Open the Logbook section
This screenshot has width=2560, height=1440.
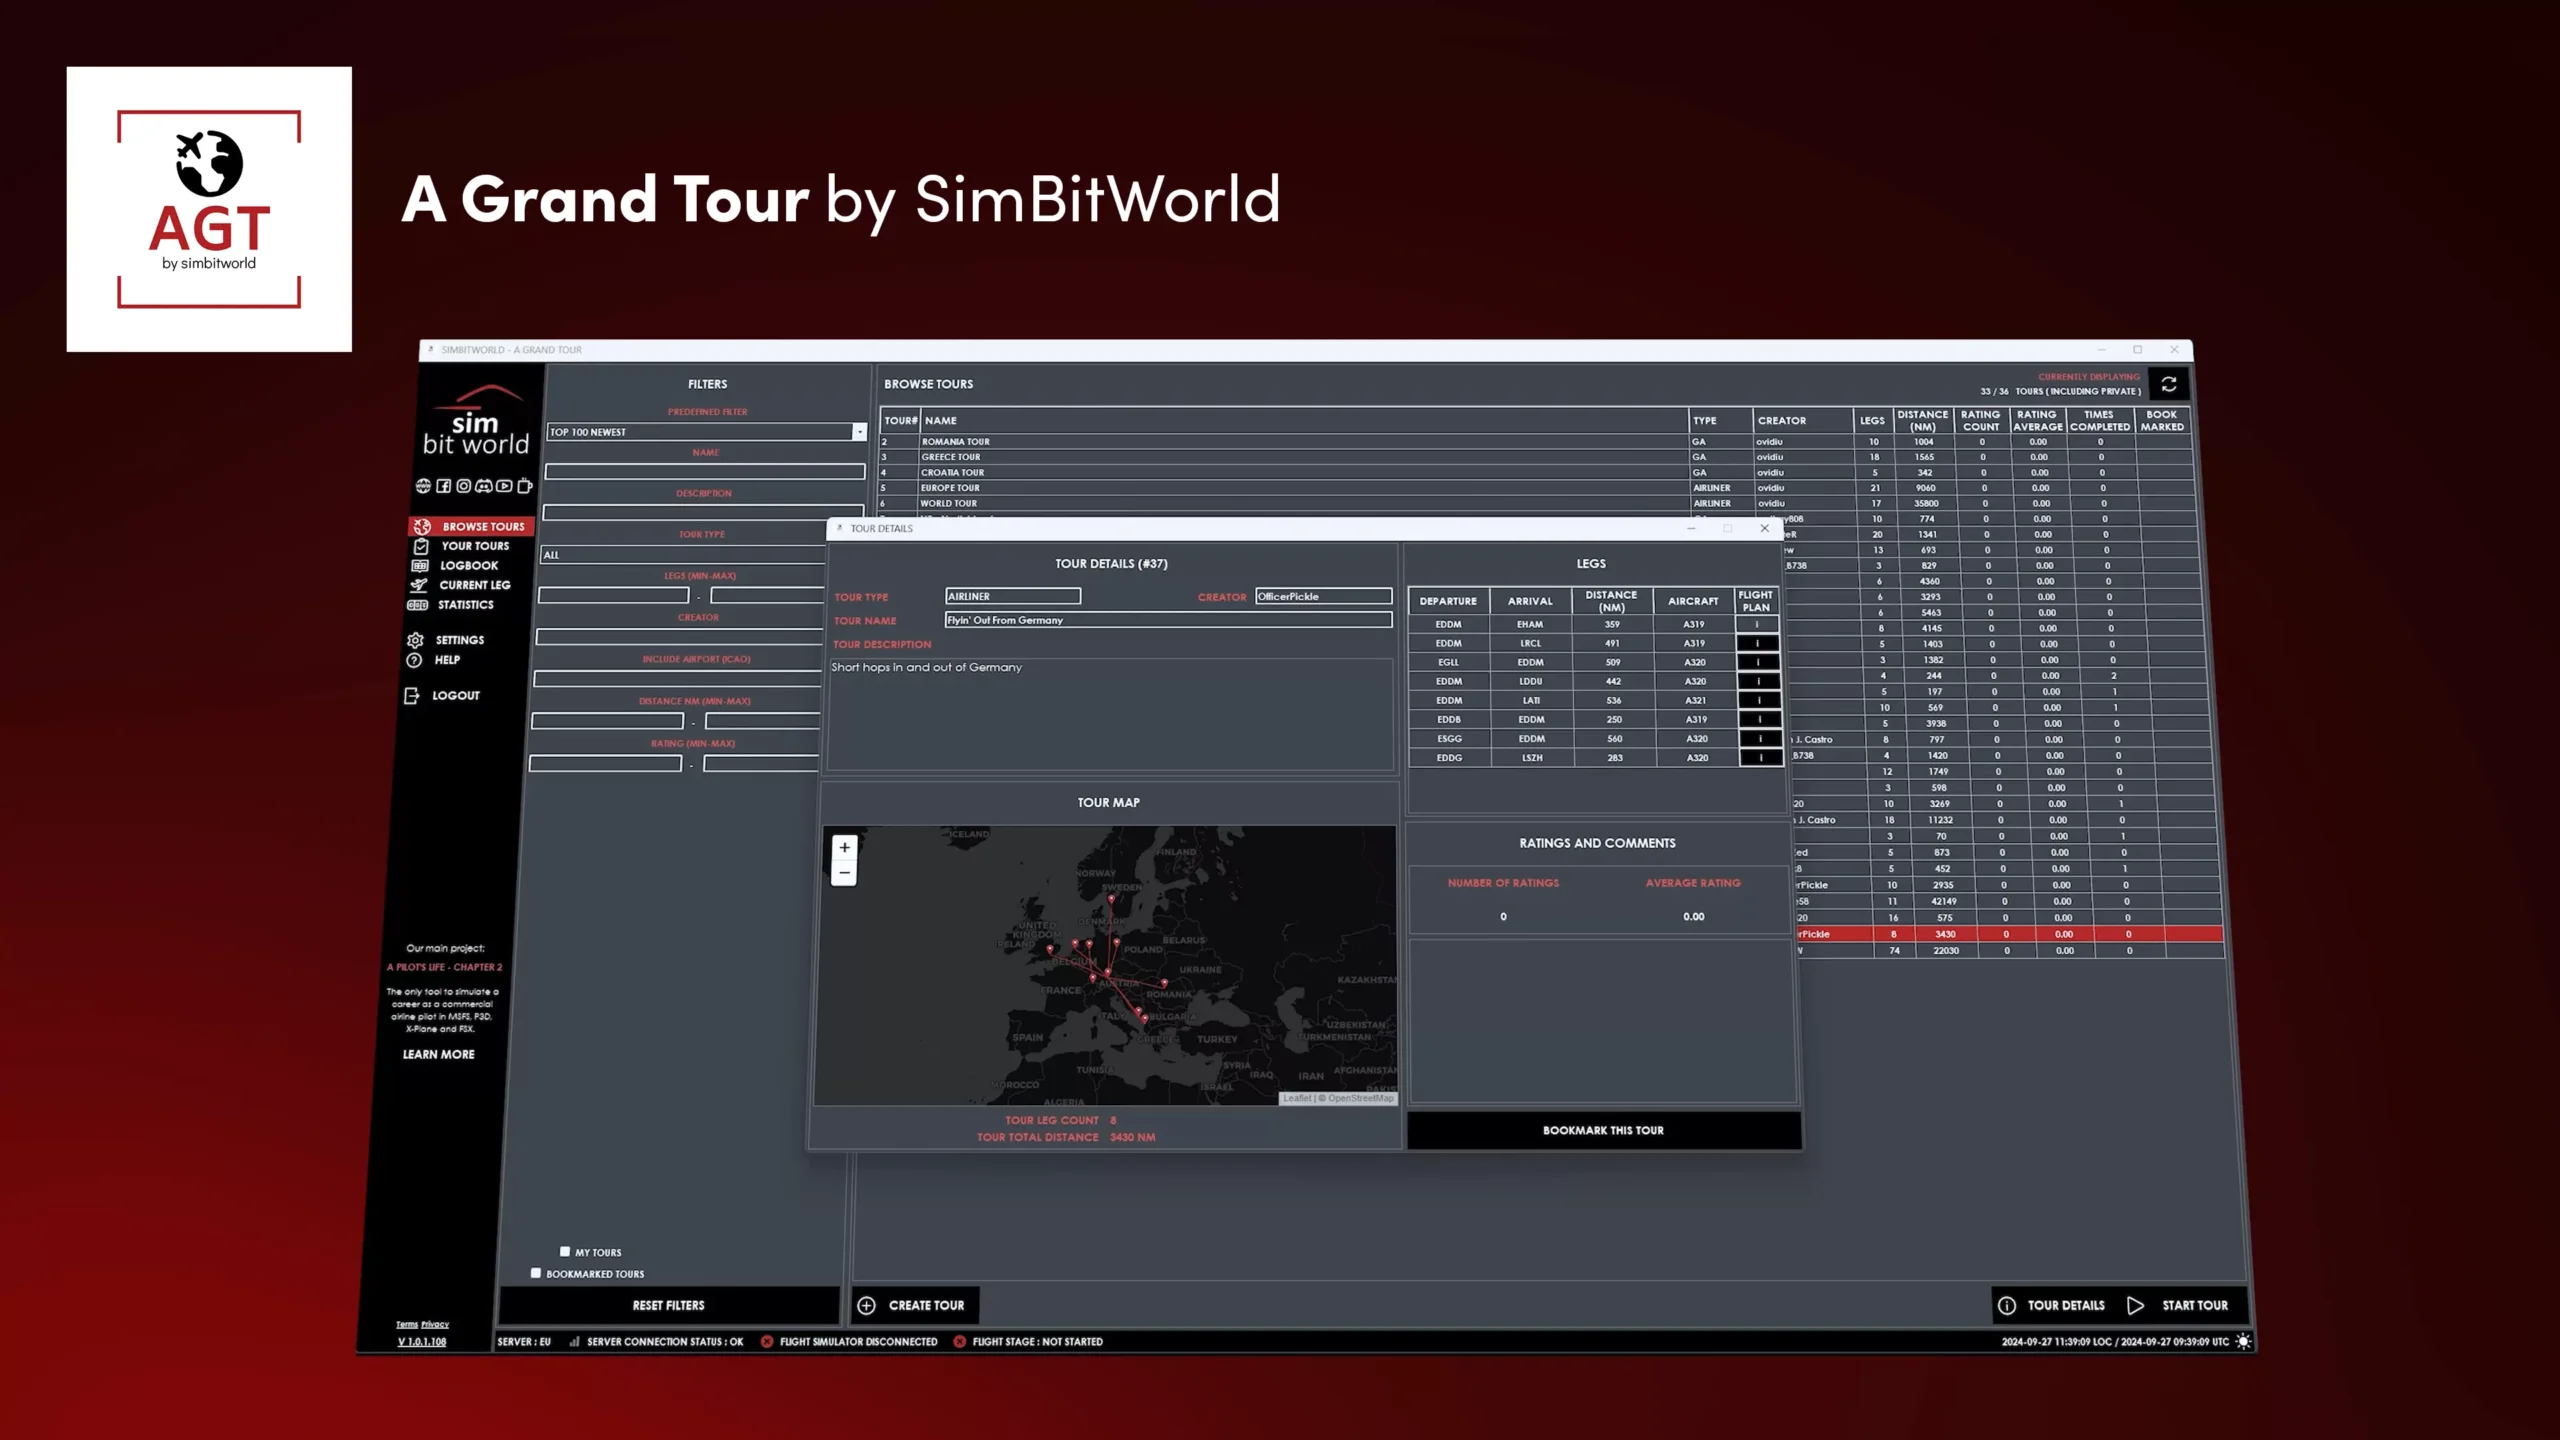tap(468, 565)
